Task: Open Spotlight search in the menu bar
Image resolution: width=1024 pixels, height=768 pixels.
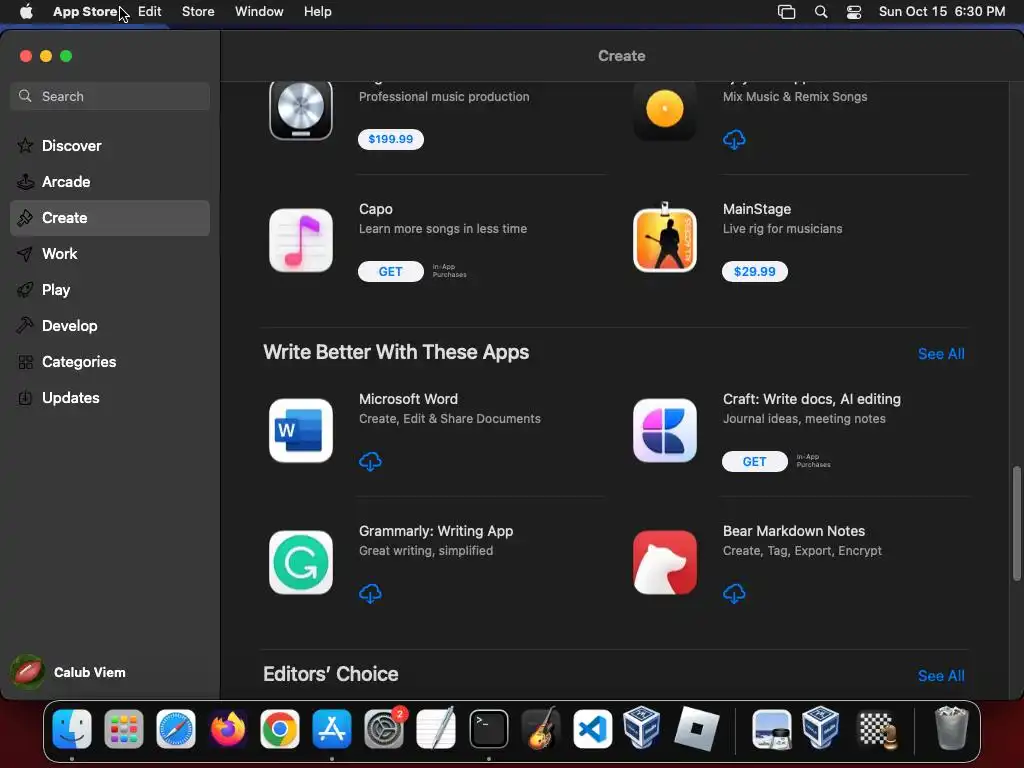Action: 821,12
